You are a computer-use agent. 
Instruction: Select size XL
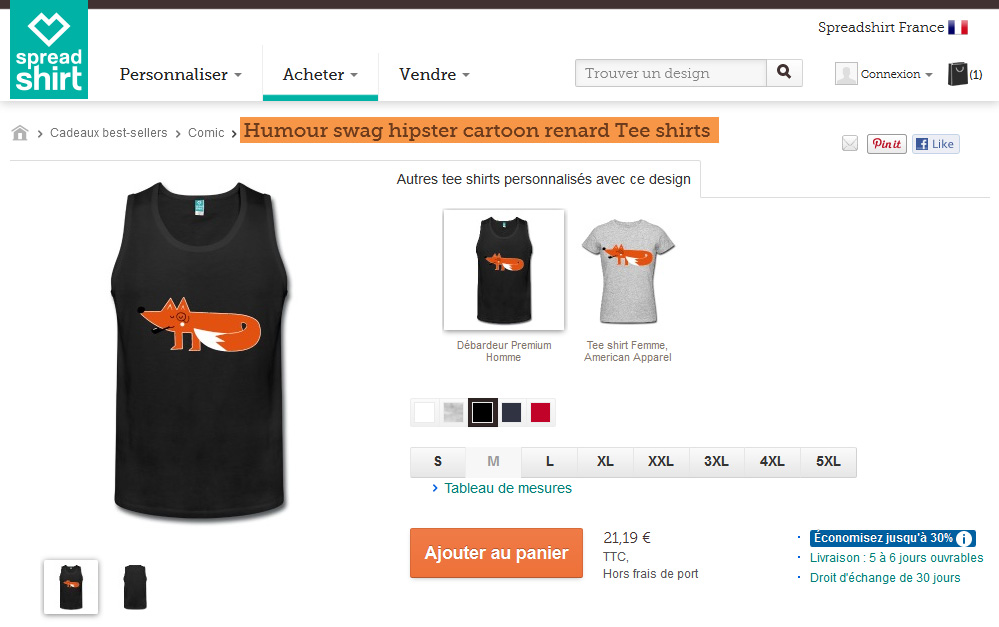click(605, 461)
